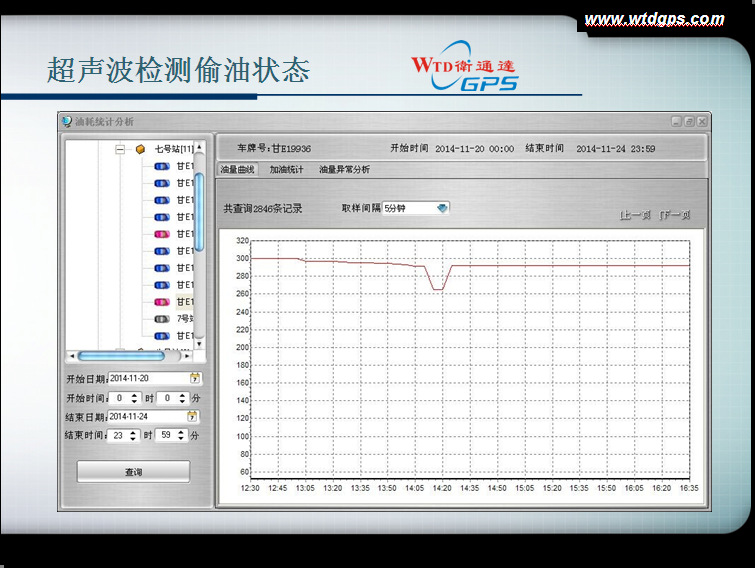Click the orange 七号站 group icon
This screenshot has height=568, width=755.
click(140, 150)
